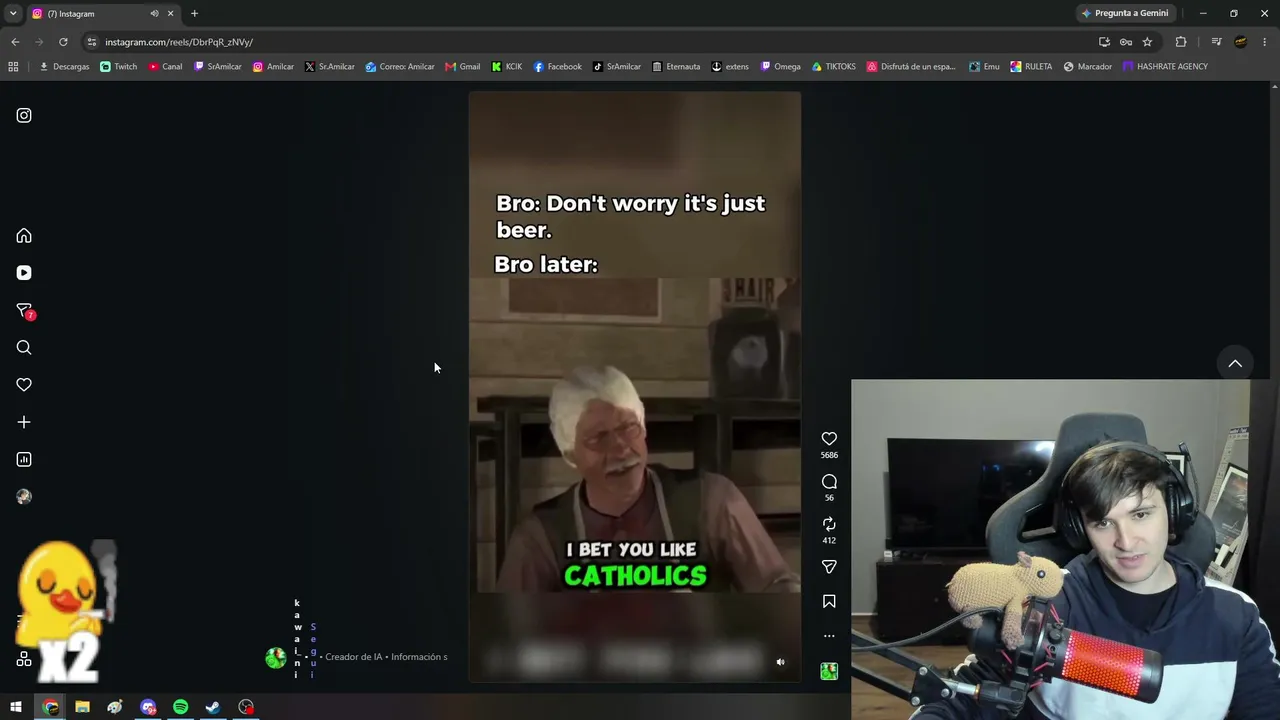
Task: Open the HASHRATE AGENCY bookmark
Action: pos(1166,67)
